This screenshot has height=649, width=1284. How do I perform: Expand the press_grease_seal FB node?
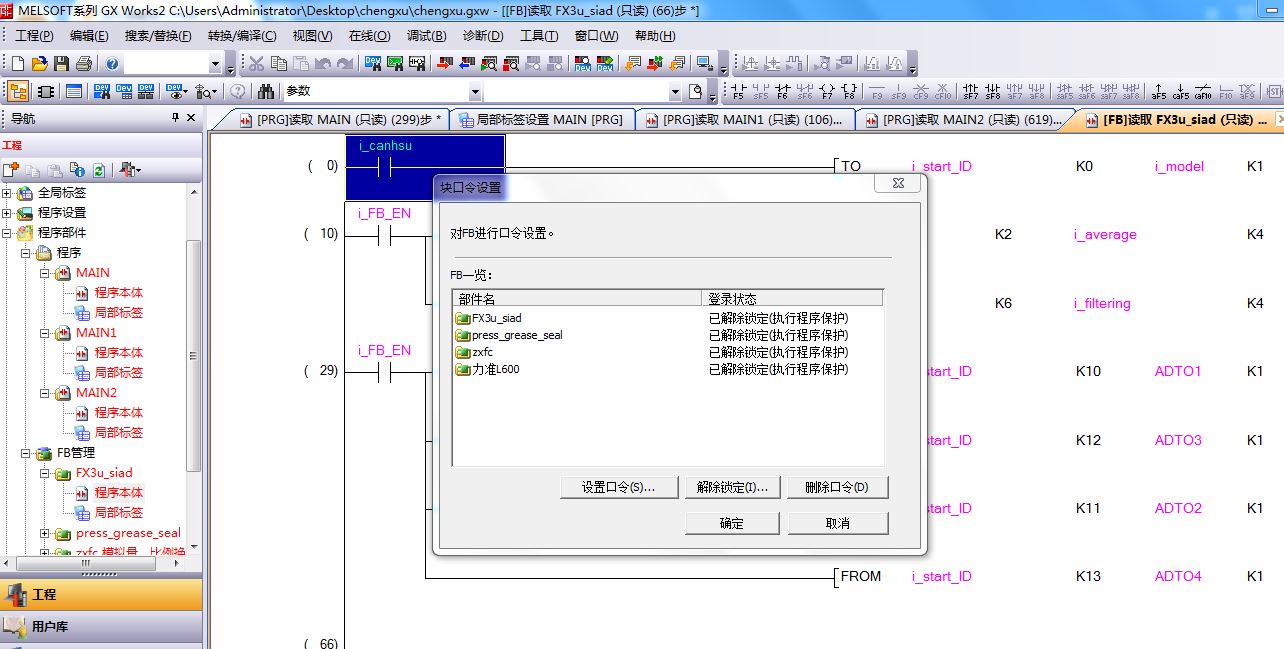tap(45, 533)
